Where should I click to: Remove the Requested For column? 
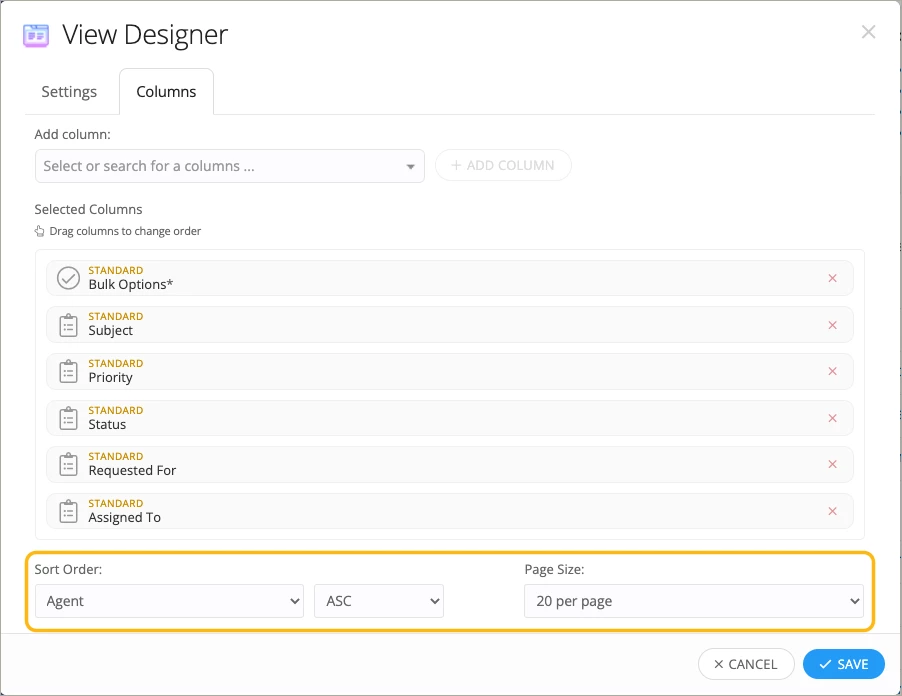(x=832, y=464)
